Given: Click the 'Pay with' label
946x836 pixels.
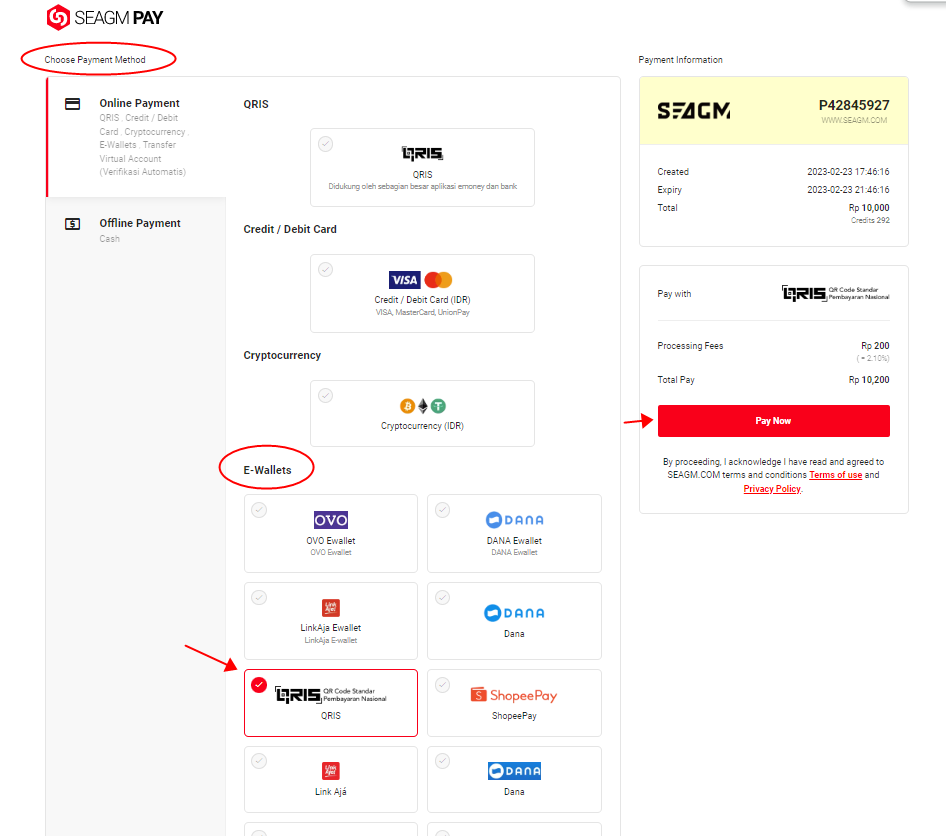Looking at the screenshot, I should coord(674,294).
